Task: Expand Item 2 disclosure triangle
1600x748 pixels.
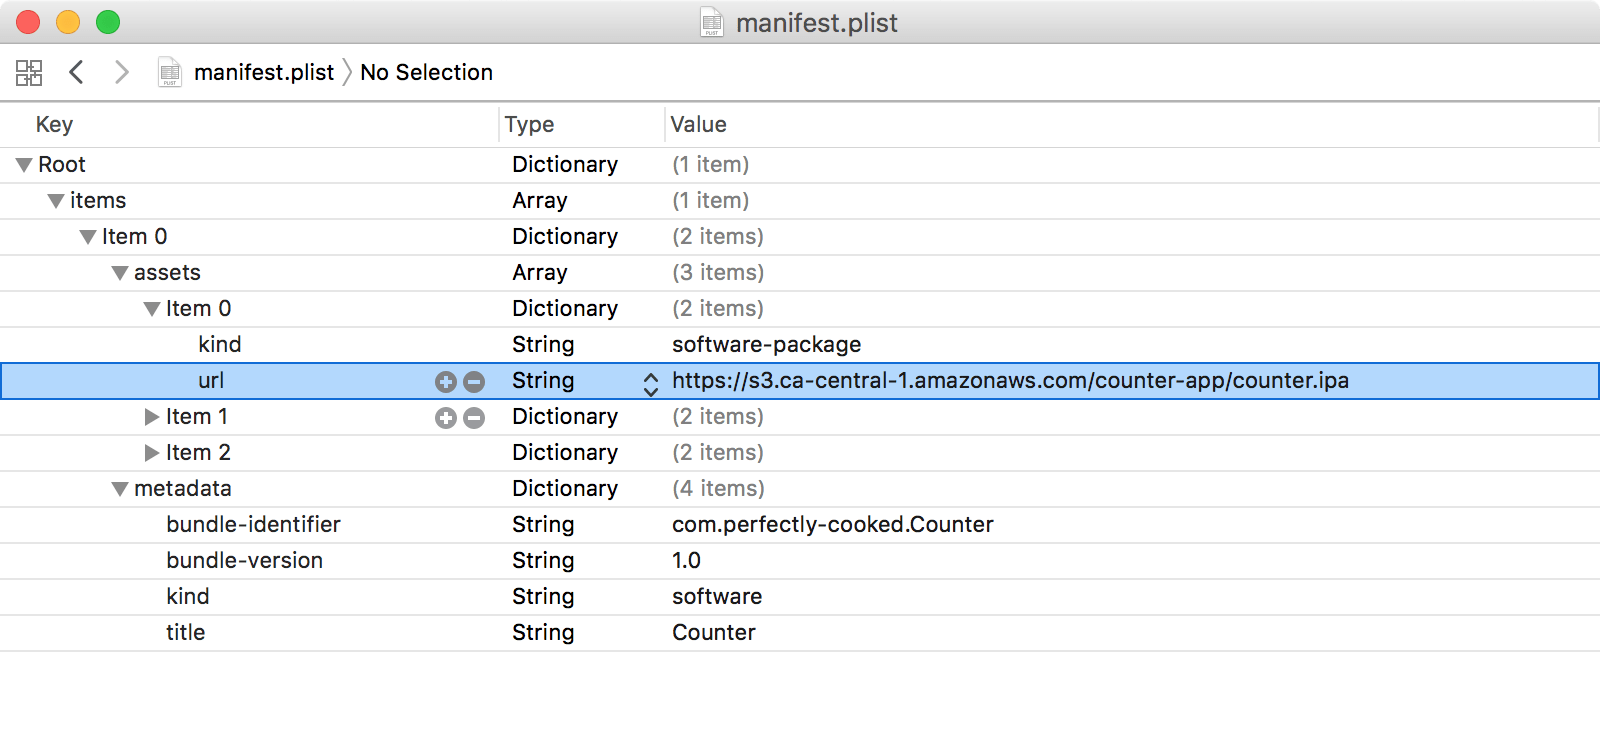Action: coord(152,452)
